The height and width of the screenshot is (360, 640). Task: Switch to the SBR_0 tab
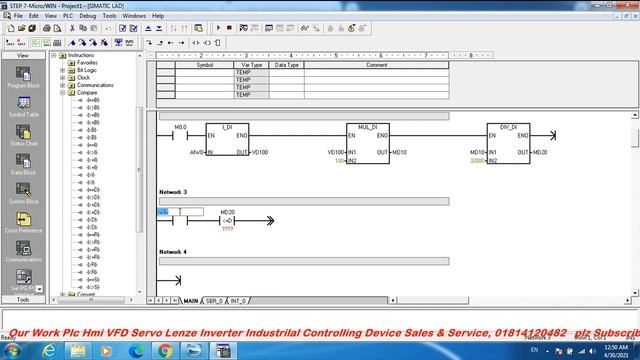pyautogui.click(x=214, y=301)
